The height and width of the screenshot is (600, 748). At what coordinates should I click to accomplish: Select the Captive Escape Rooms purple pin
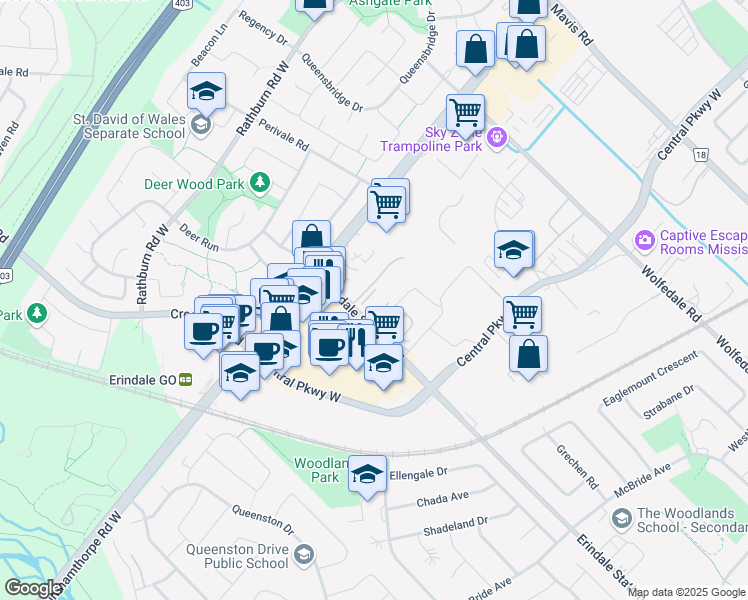tap(645, 241)
